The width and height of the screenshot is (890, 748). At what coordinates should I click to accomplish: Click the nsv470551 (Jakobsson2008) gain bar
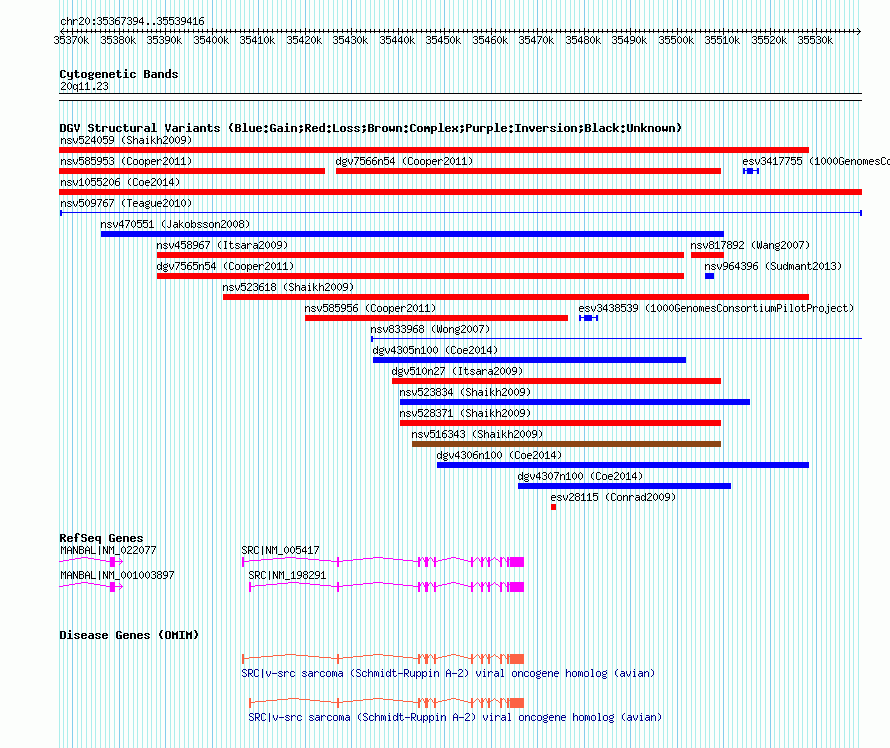tap(412, 234)
